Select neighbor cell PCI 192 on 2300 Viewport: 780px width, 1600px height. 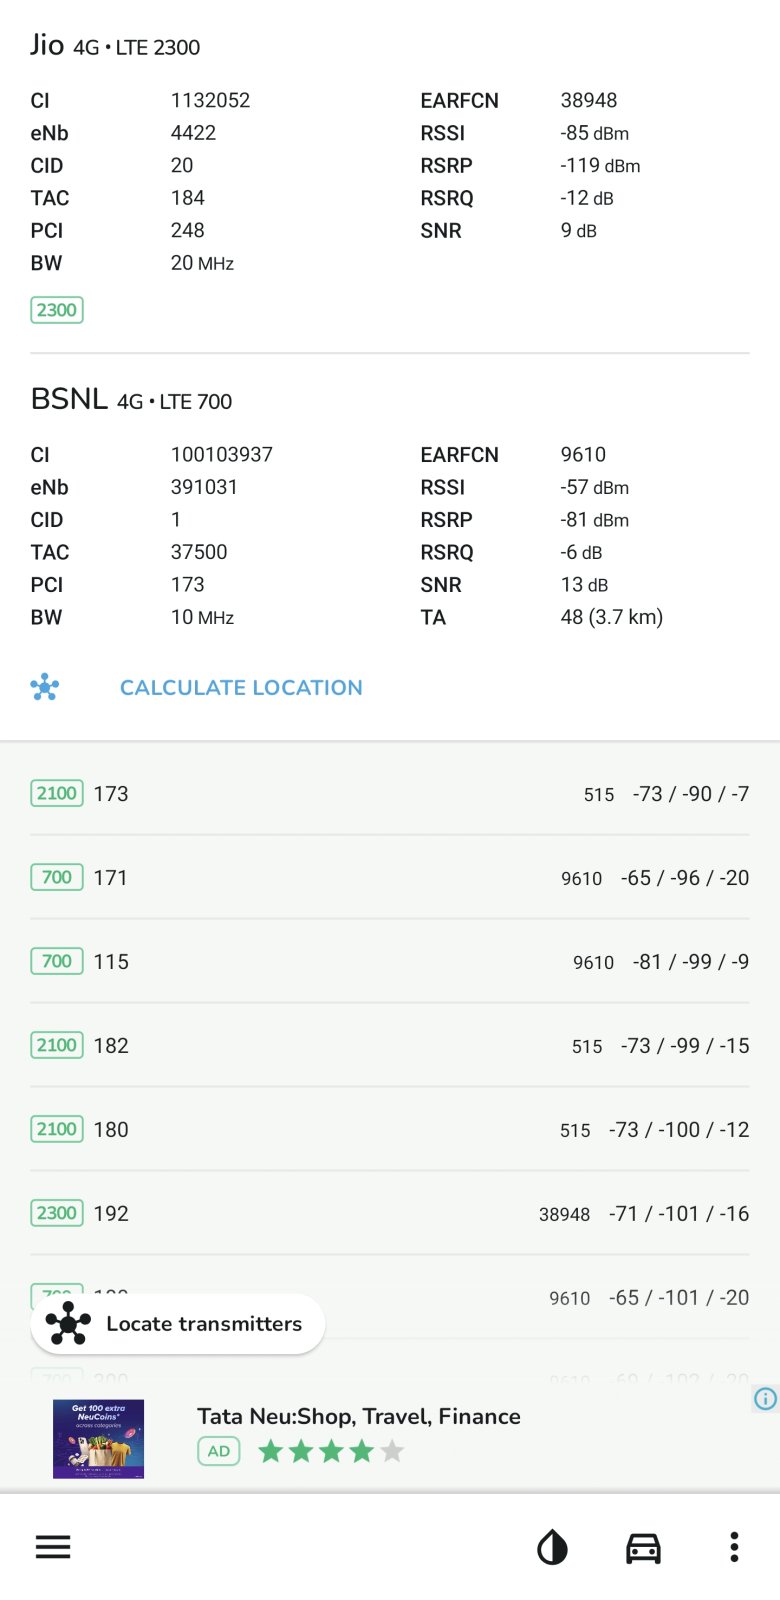pyautogui.click(x=390, y=1214)
